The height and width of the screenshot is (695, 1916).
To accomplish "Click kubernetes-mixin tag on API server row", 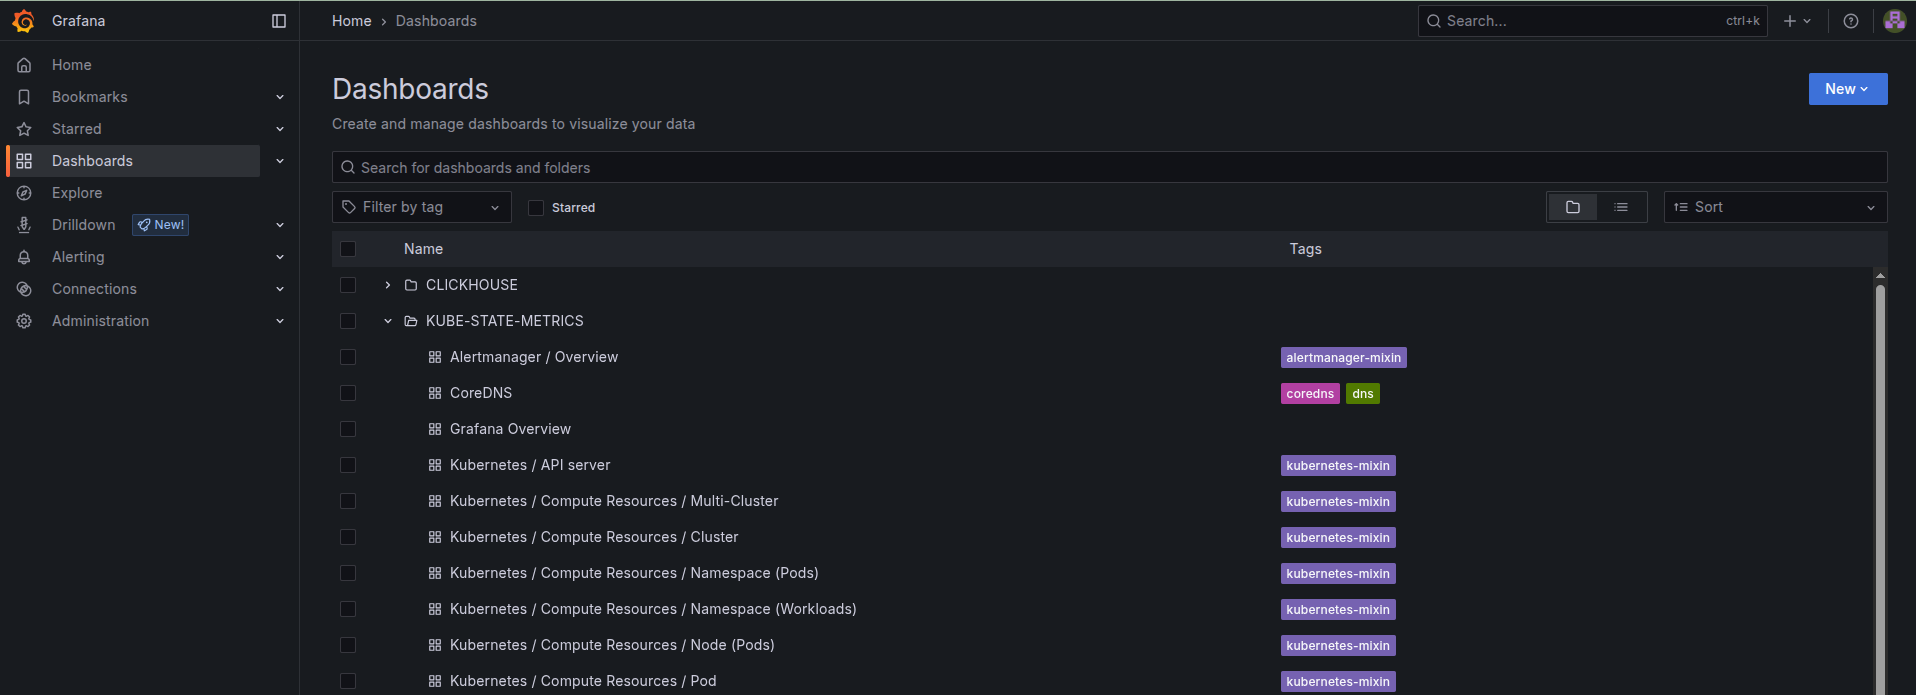I will coord(1338,465).
